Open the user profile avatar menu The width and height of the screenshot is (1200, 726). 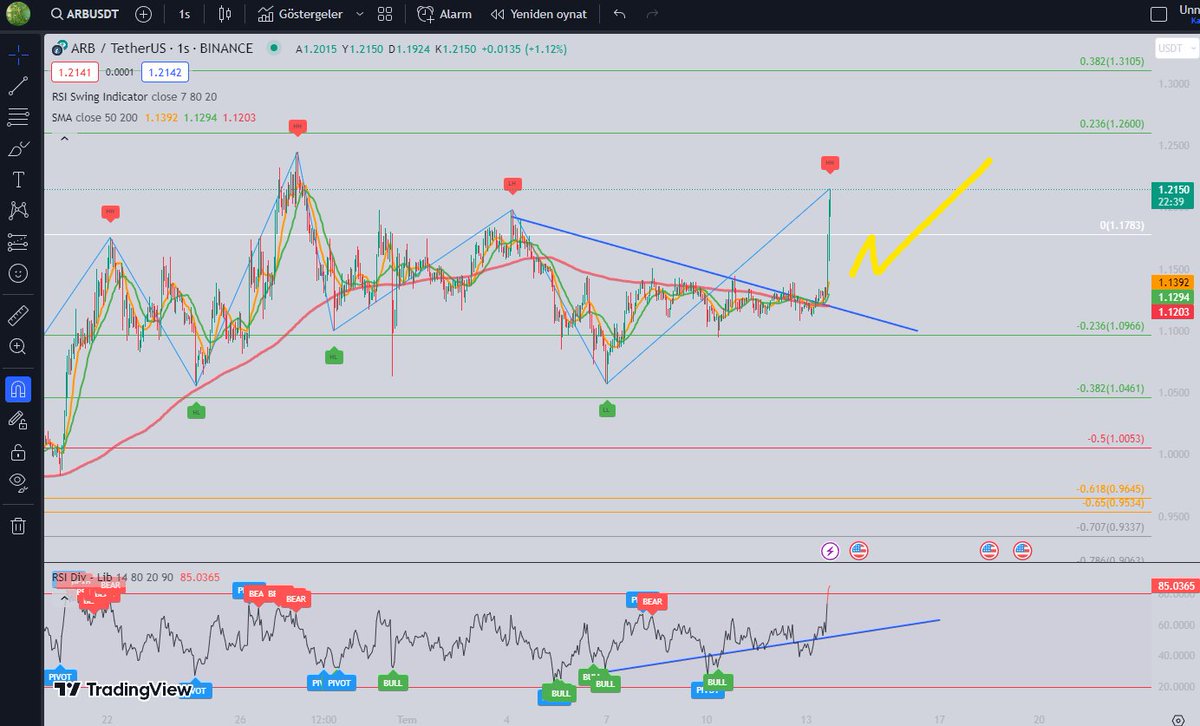[x=17, y=13]
